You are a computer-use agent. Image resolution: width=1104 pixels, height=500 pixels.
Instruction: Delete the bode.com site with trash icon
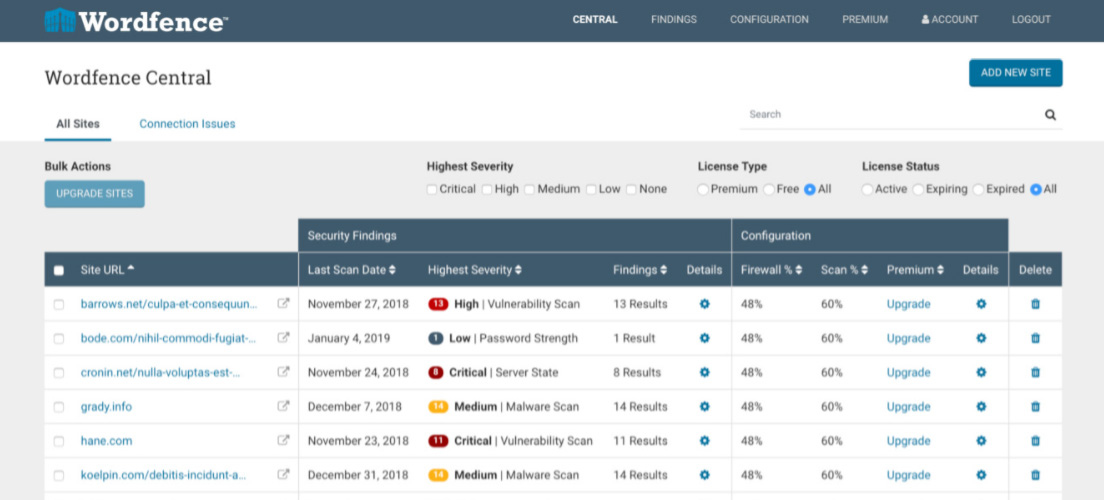click(1035, 338)
